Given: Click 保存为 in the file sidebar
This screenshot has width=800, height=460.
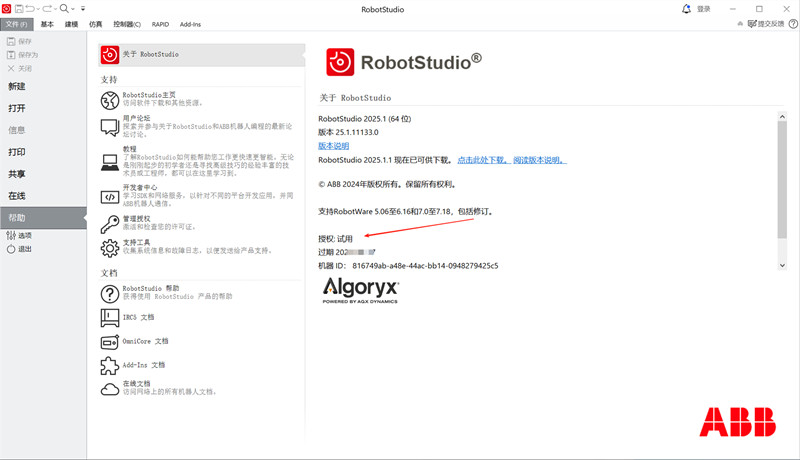Looking at the screenshot, I should 22,55.
